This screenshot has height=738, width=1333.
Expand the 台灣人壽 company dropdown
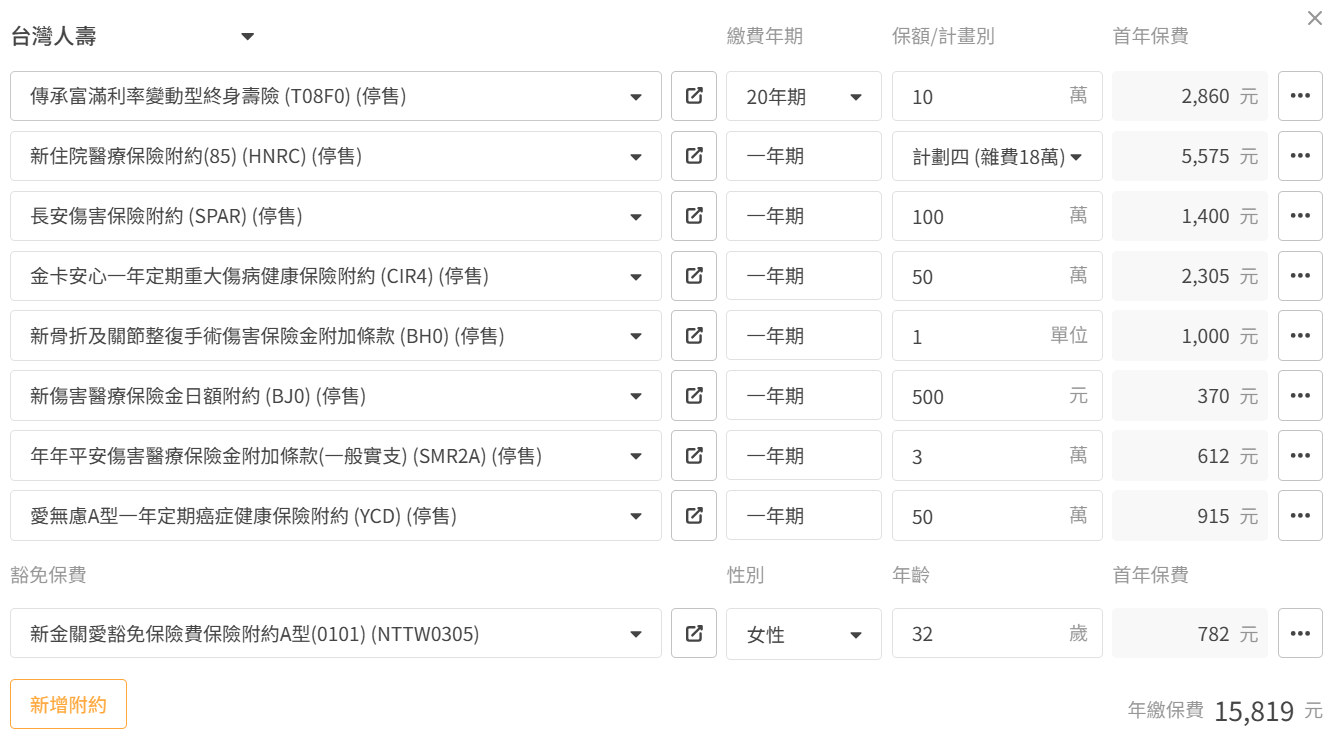pos(247,37)
